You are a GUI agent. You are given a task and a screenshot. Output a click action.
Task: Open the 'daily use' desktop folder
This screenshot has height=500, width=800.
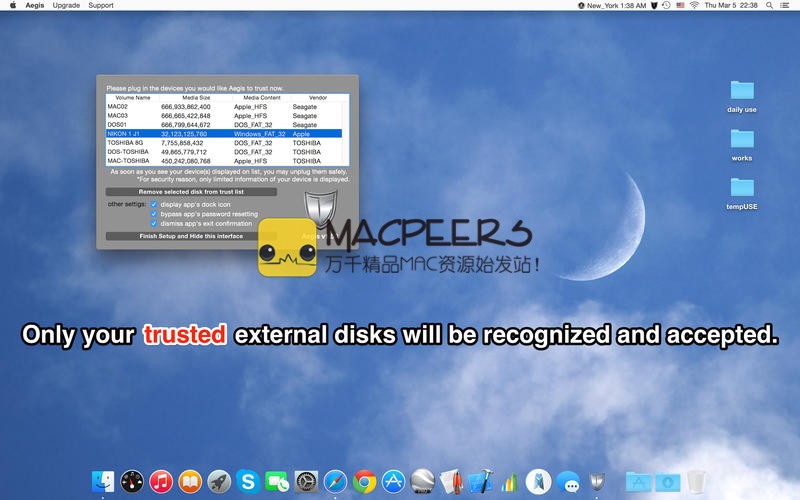741,91
